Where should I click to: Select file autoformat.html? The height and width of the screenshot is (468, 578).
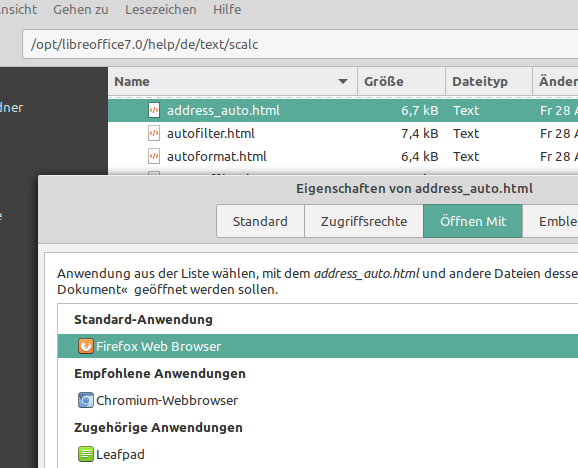[217, 157]
